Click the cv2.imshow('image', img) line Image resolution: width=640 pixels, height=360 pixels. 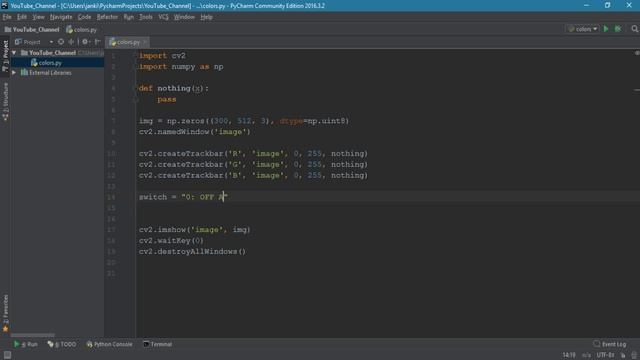(194, 230)
